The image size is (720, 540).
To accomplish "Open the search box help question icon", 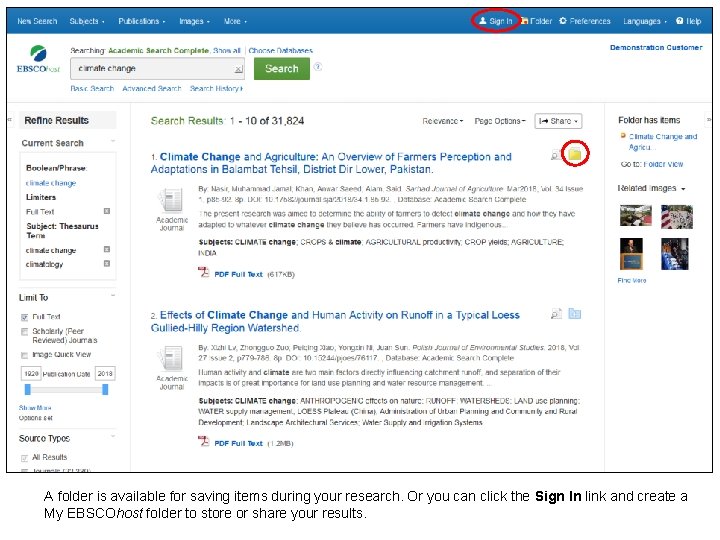I will (x=317, y=67).
